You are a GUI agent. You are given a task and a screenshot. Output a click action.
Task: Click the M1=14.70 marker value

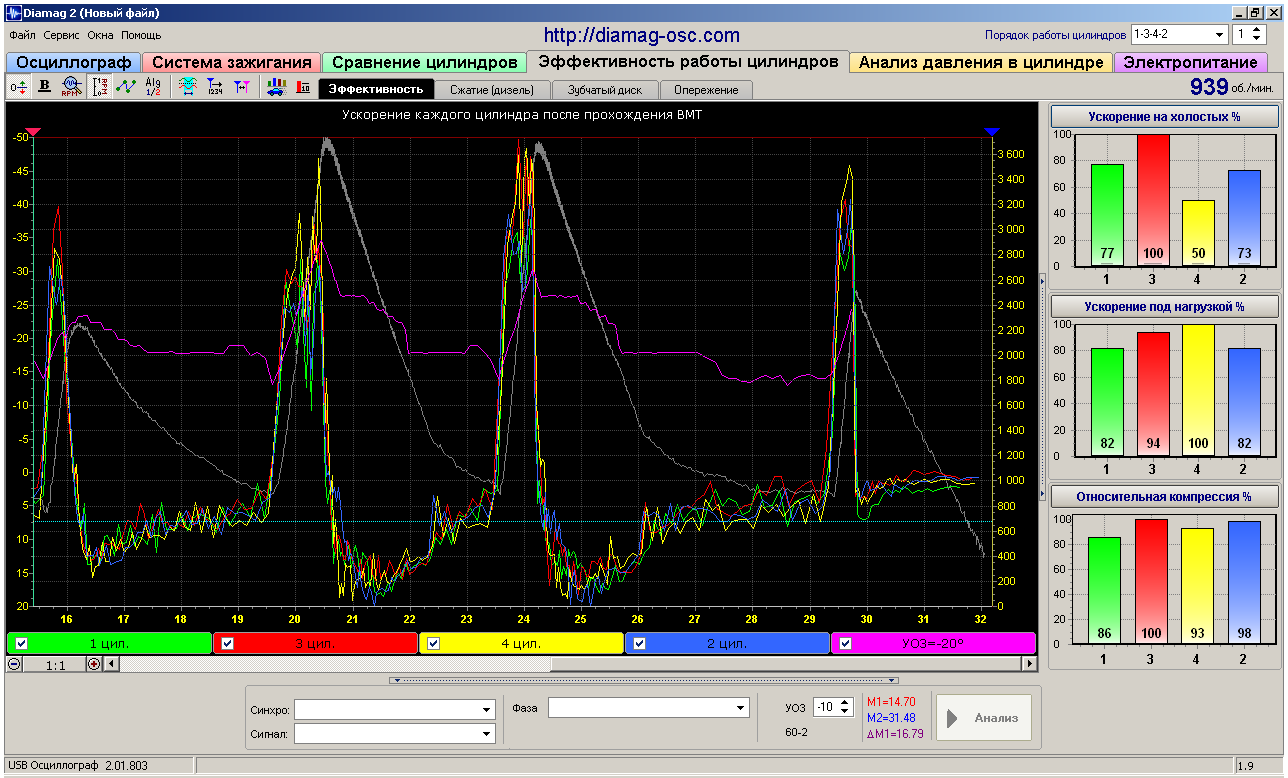point(891,702)
